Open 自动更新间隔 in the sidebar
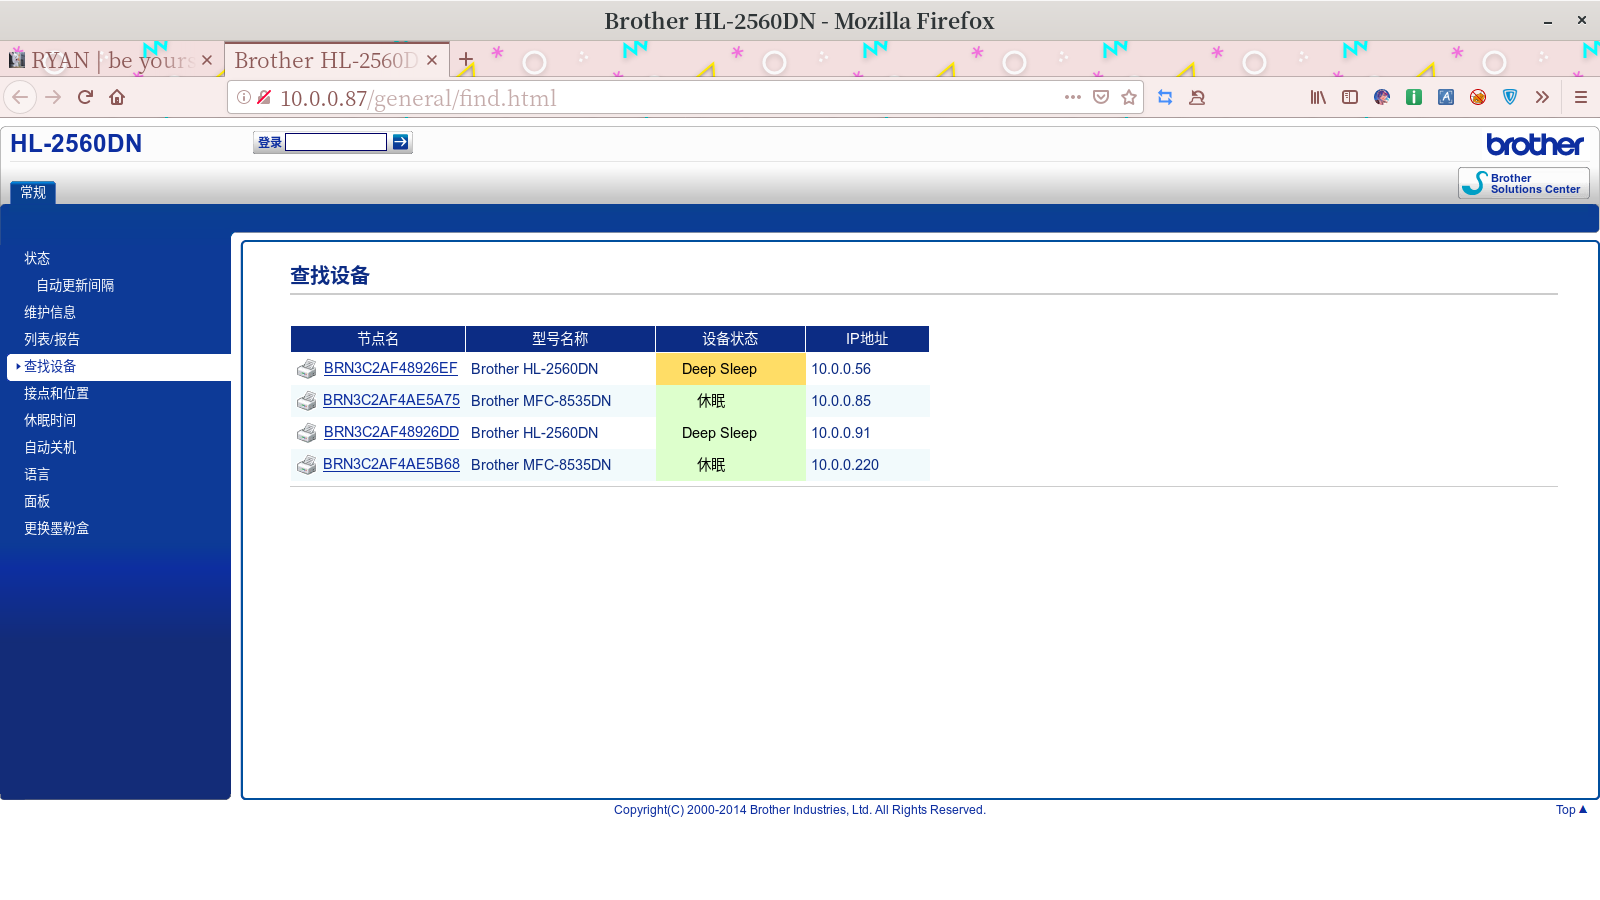 pos(75,285)
